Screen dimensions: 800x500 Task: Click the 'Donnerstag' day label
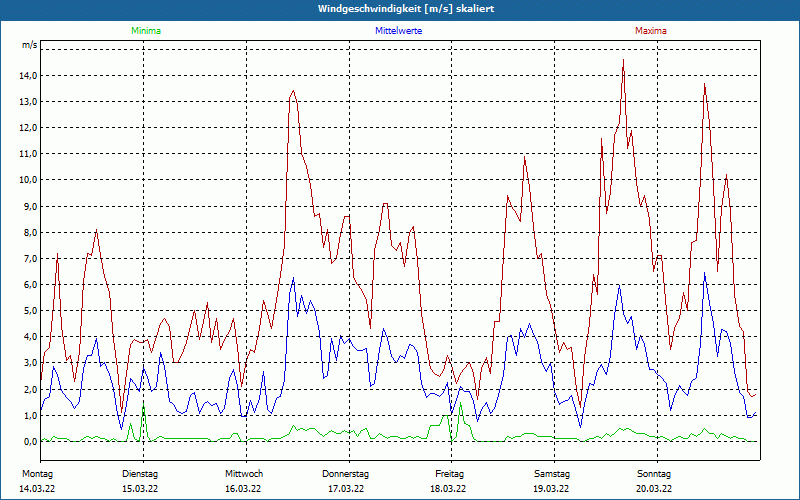tap(345, 474)
